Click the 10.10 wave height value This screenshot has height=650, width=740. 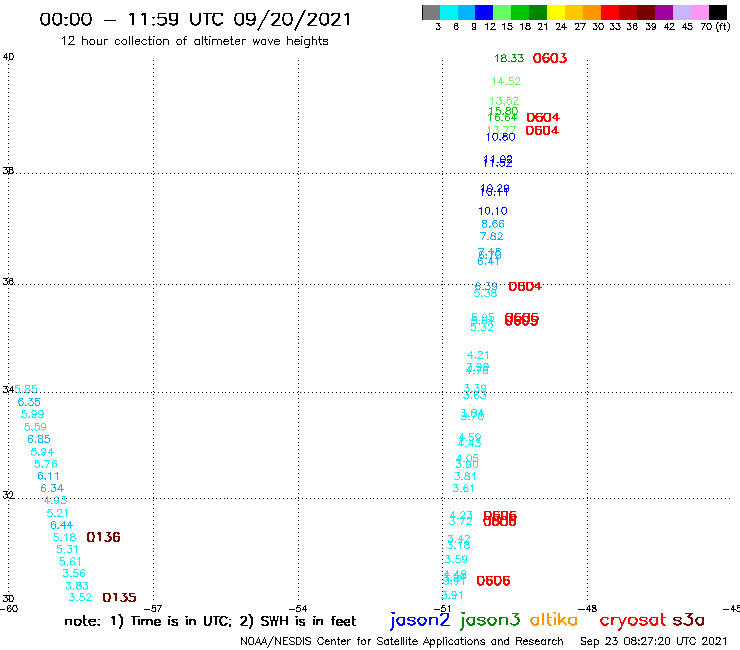click(493, 211)
